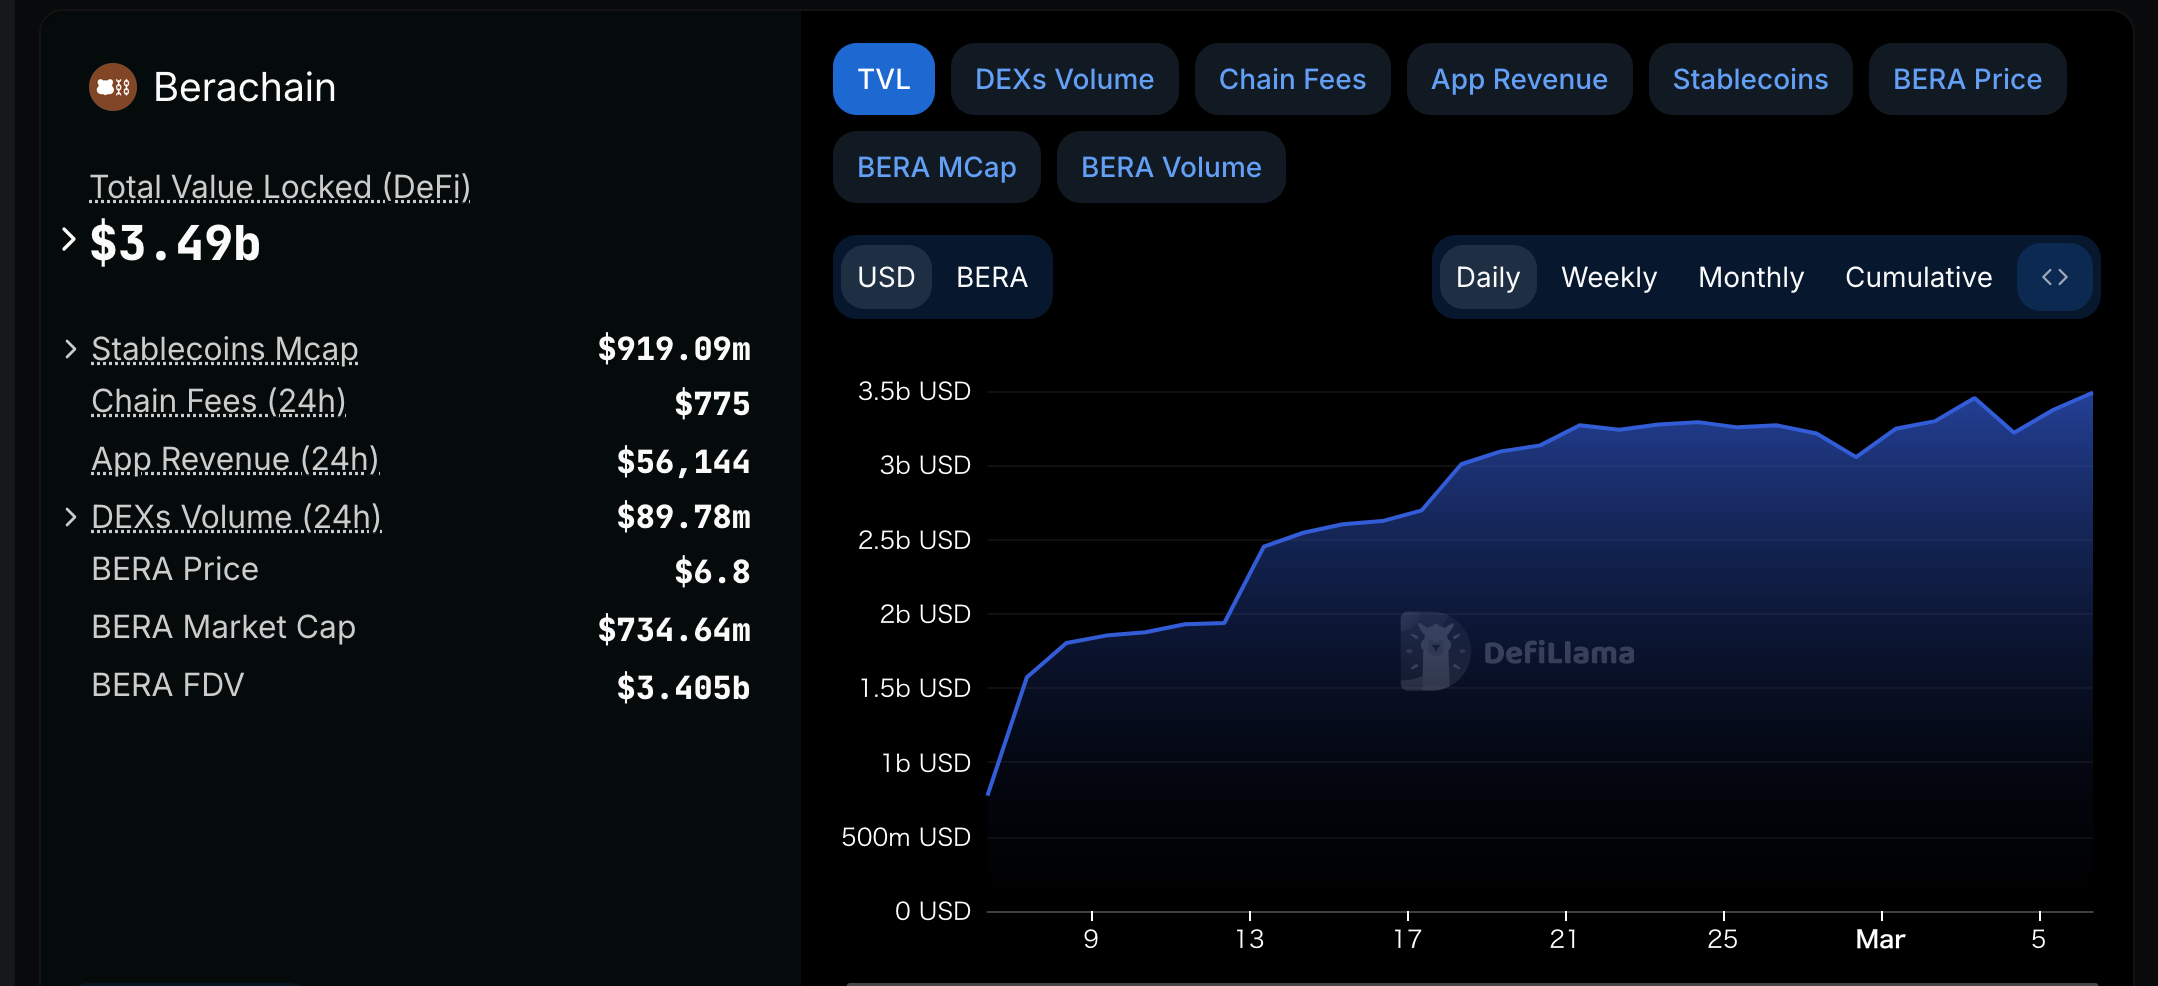The width and height of the screenshot is (2158, 986).
Task: Enable the DEXs Volume chart
Action: (1065, 79)
